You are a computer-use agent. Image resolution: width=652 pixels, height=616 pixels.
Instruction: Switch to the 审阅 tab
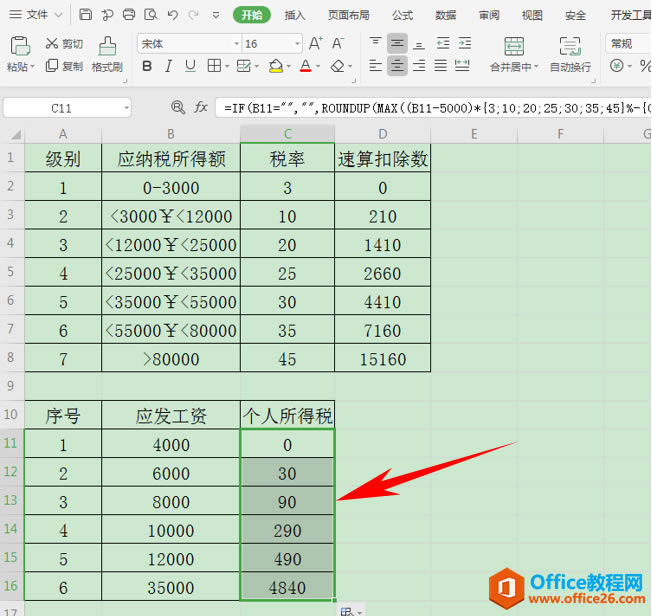pyautogui.click(x=489, y=15)
